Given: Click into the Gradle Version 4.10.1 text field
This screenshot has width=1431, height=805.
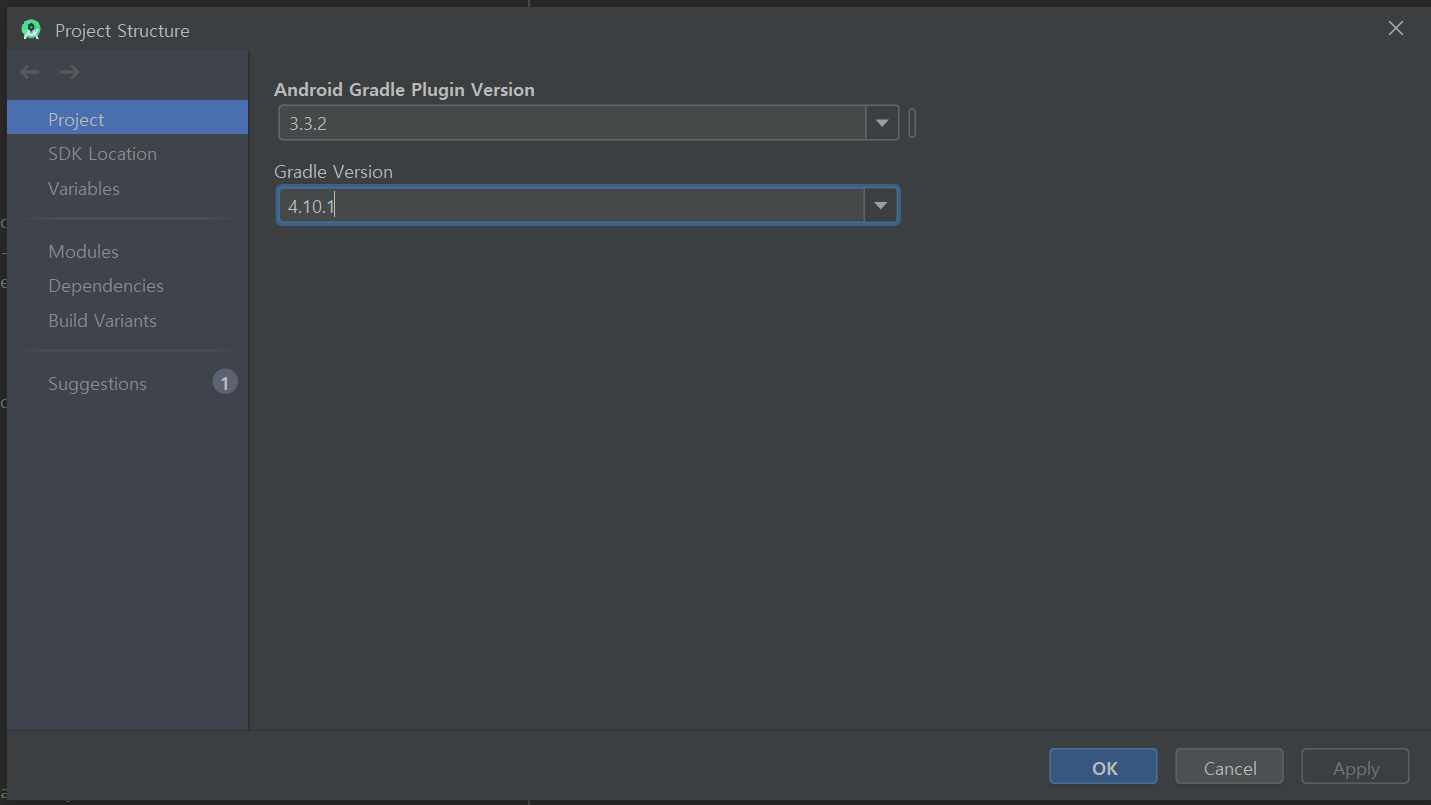Looking at the screenshot, I should pyautogui.click(x=570, y=206).
